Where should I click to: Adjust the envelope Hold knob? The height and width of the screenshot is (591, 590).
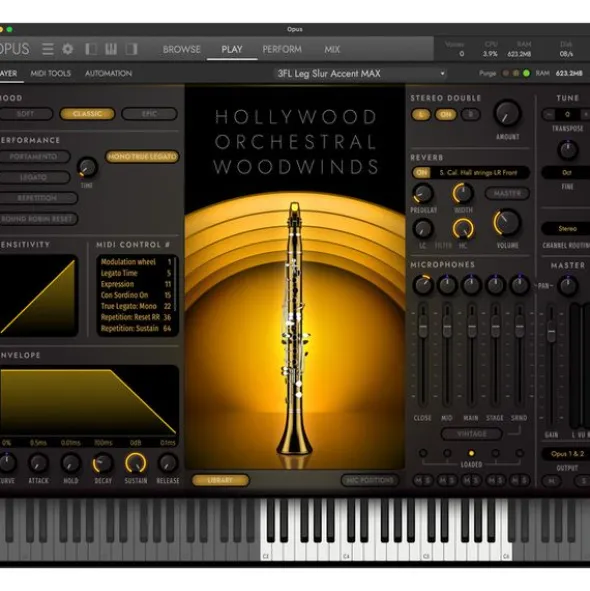[71, 463]
